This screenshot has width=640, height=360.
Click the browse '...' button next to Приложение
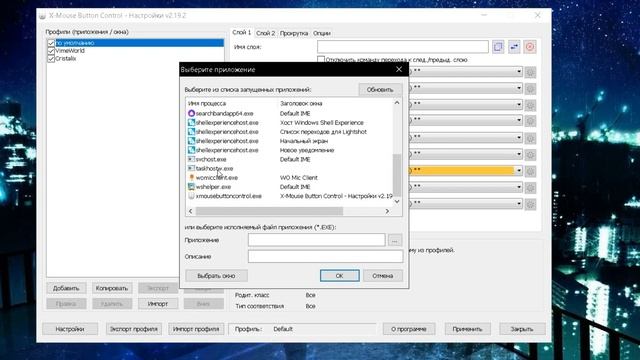click(x=395, y=240)
